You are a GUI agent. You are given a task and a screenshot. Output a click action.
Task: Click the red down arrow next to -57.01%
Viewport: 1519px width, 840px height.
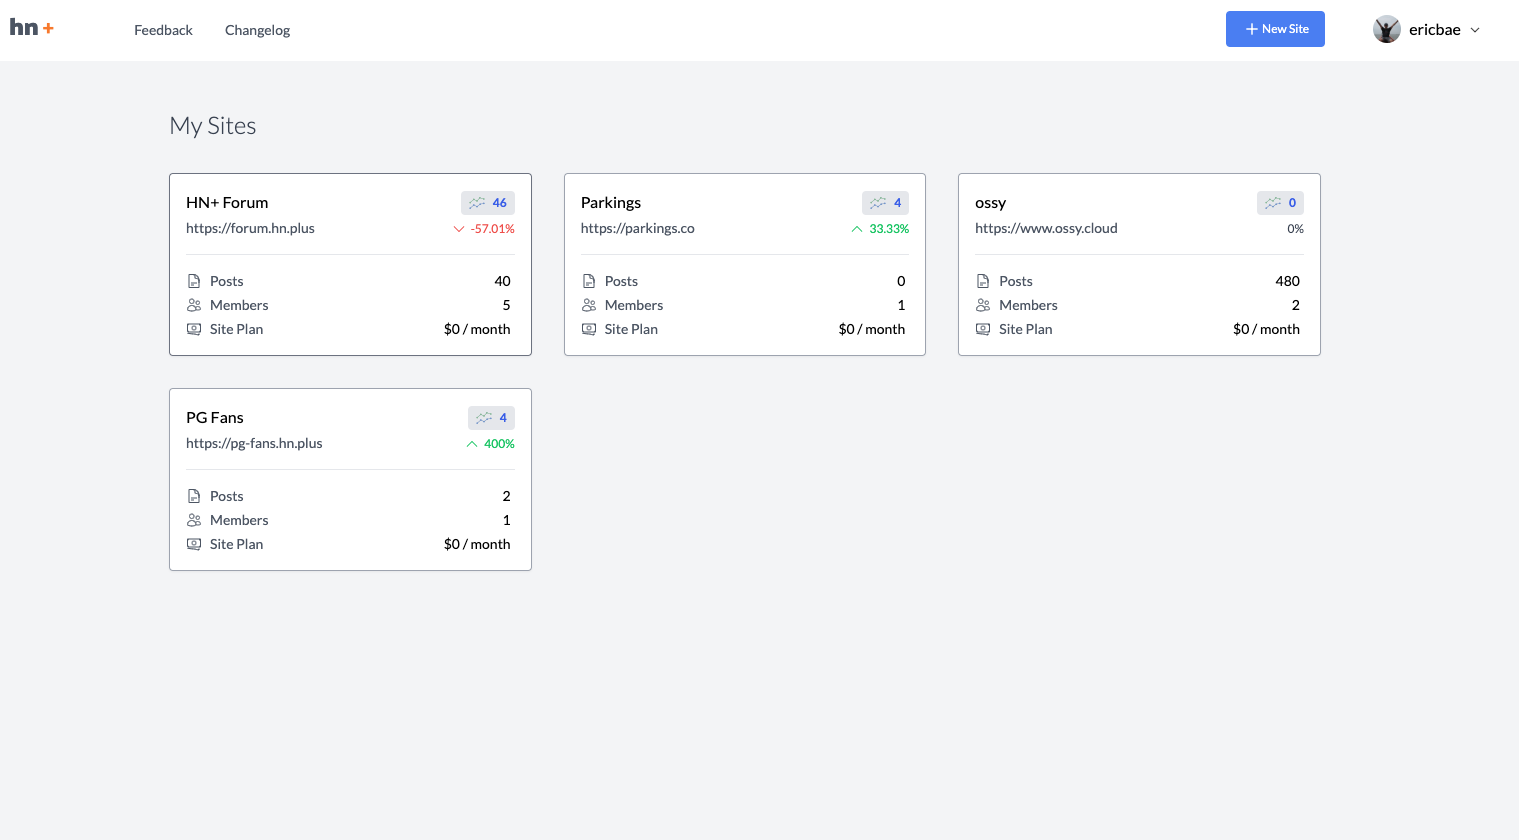tap(459, 229)
